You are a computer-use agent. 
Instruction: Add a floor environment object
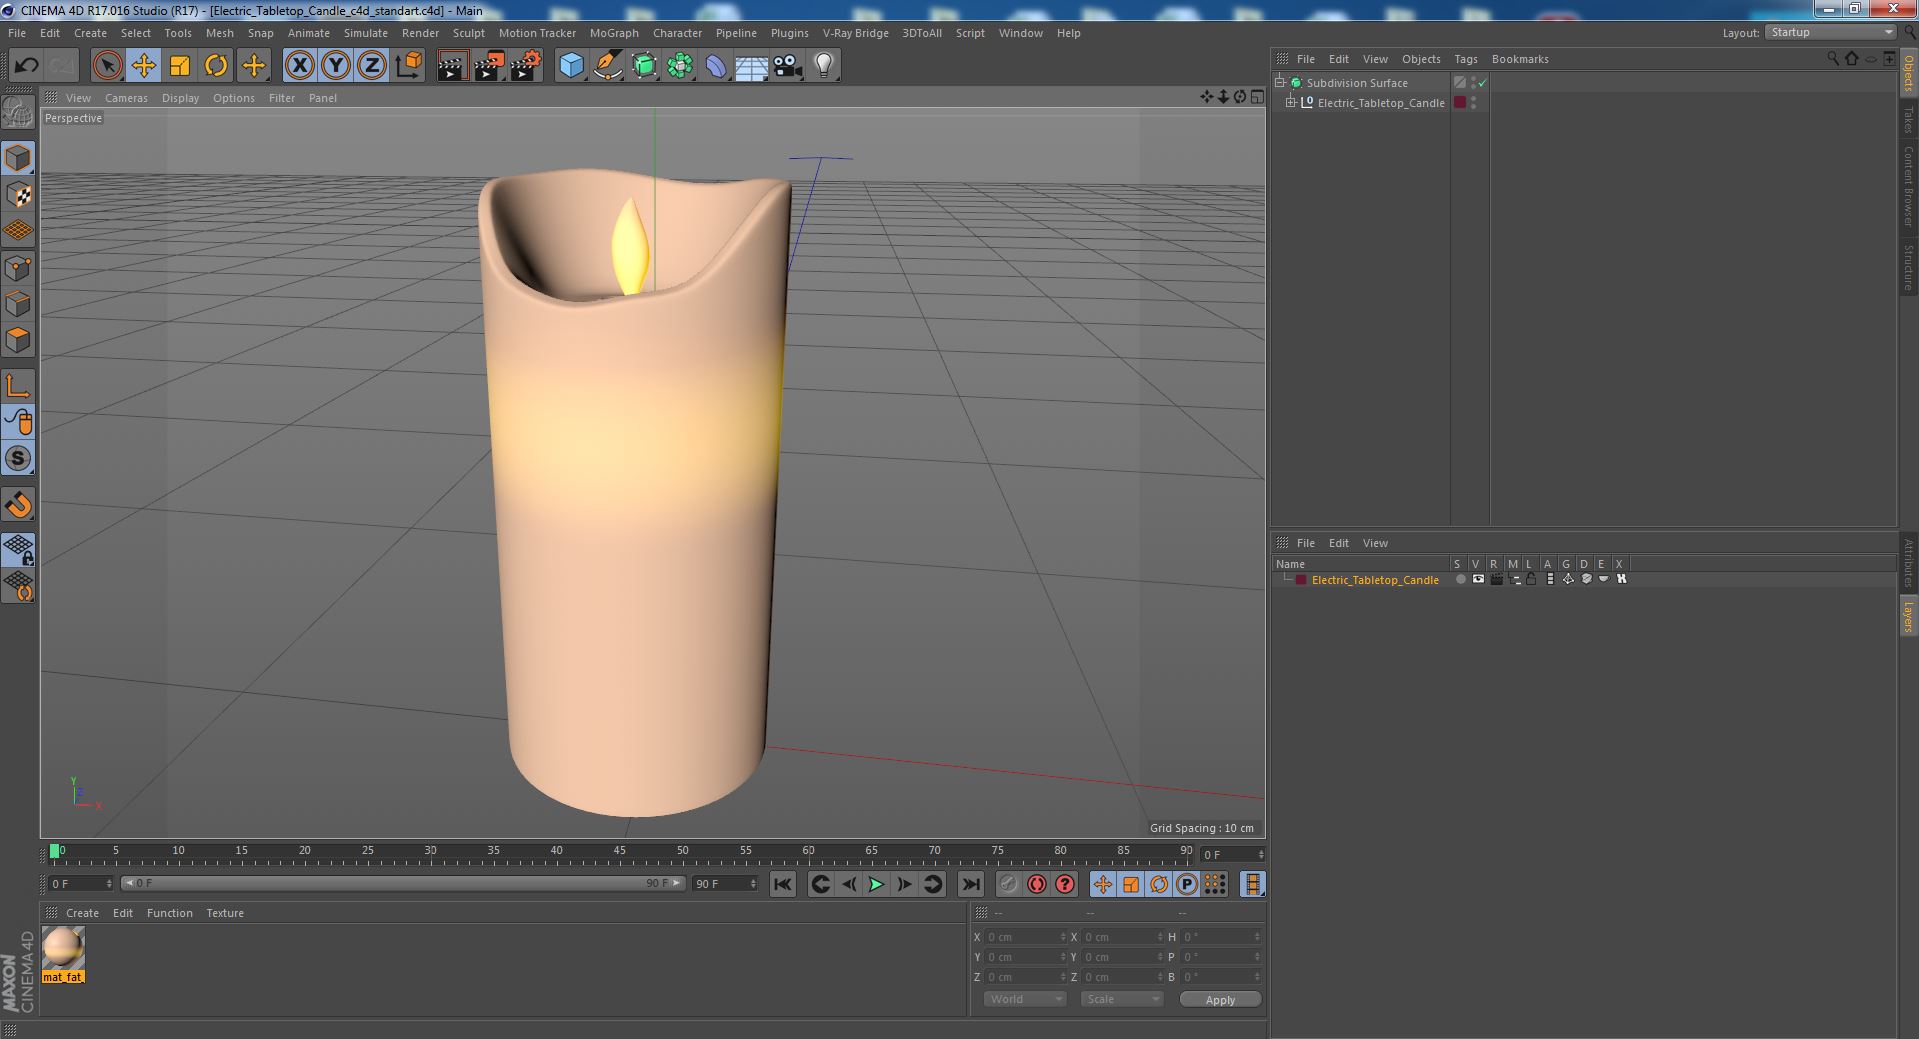(752, 66)
